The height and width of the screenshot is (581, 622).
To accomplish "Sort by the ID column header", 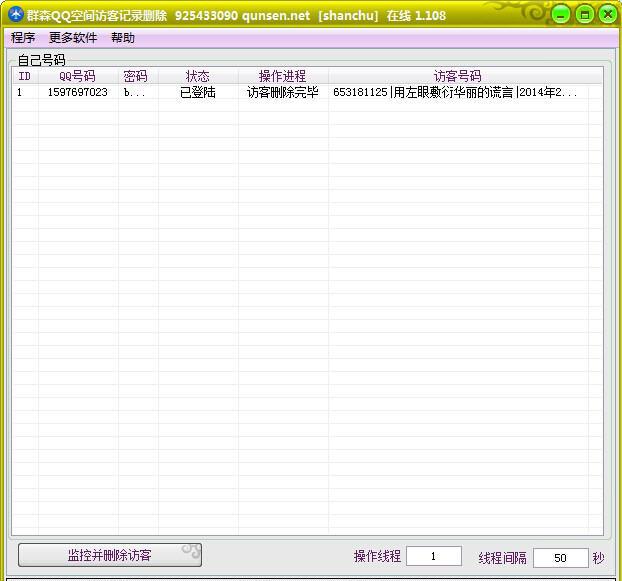I will click(25, 76).
